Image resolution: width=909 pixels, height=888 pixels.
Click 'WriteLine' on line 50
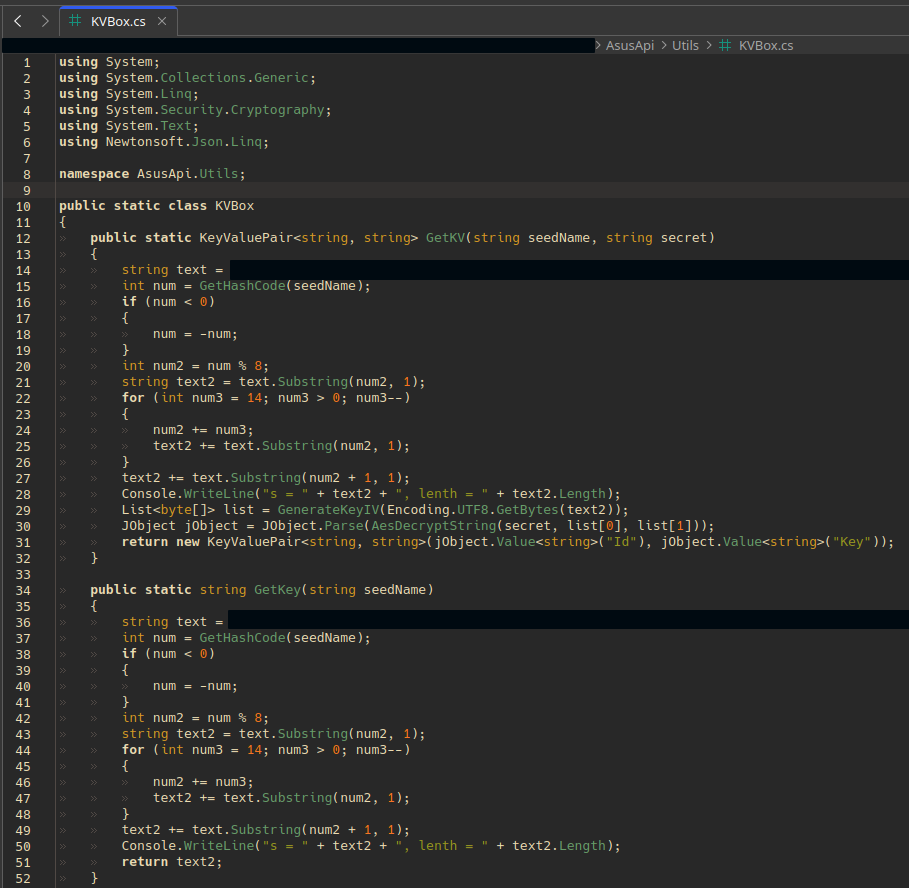[x=219, y=846]
